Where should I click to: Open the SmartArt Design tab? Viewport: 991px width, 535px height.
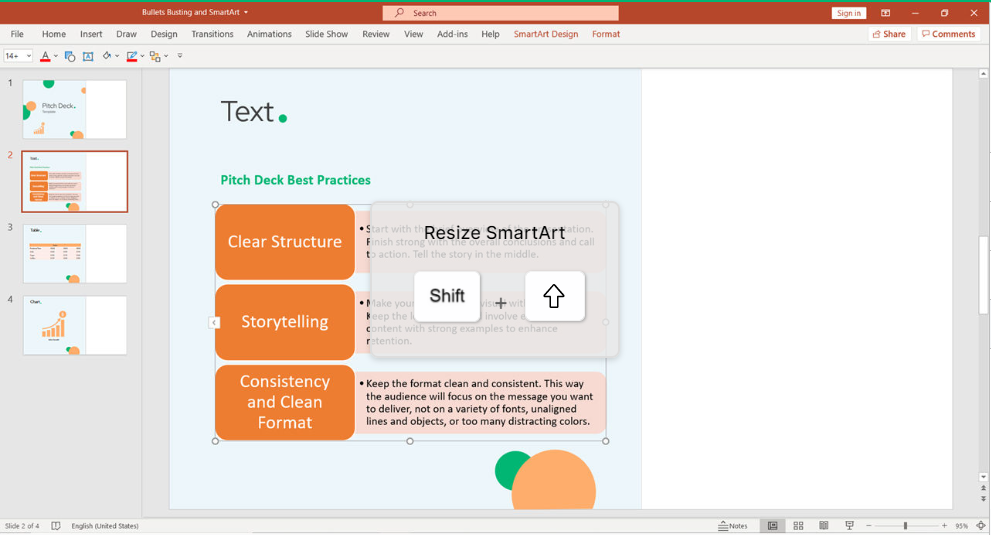(x=546, y=34)
